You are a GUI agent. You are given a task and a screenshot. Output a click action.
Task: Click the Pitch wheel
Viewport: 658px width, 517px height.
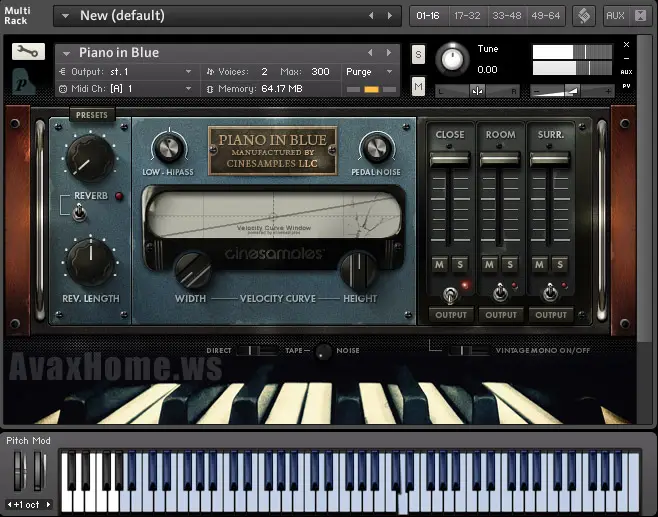(19, 471)
